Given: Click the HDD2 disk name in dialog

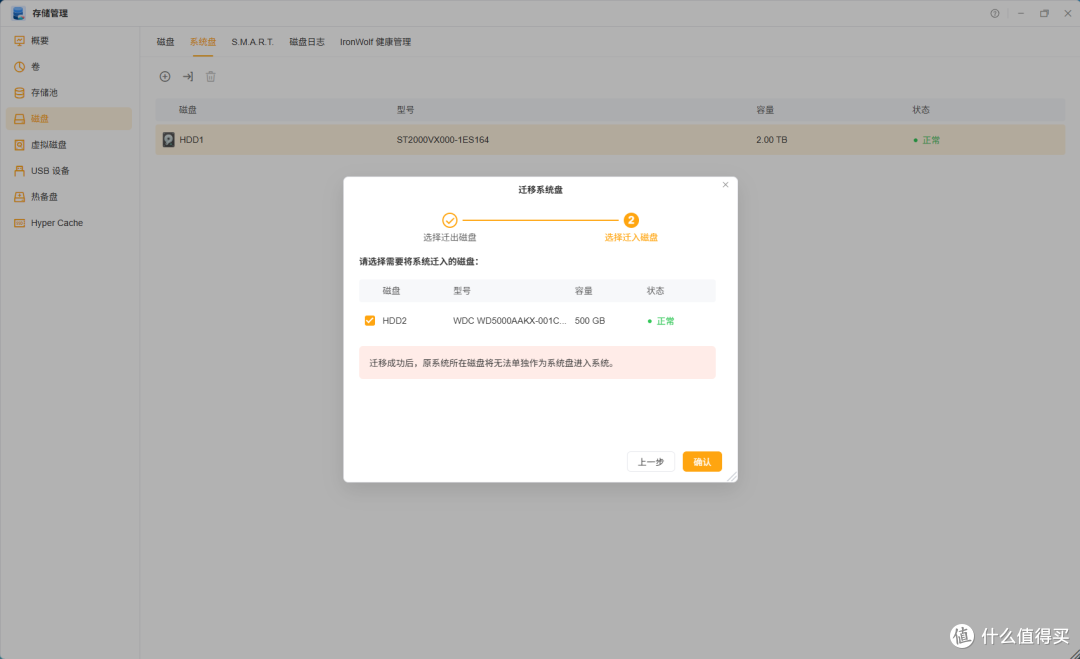Looking at the screenshot, I should (x=395, y=321).
